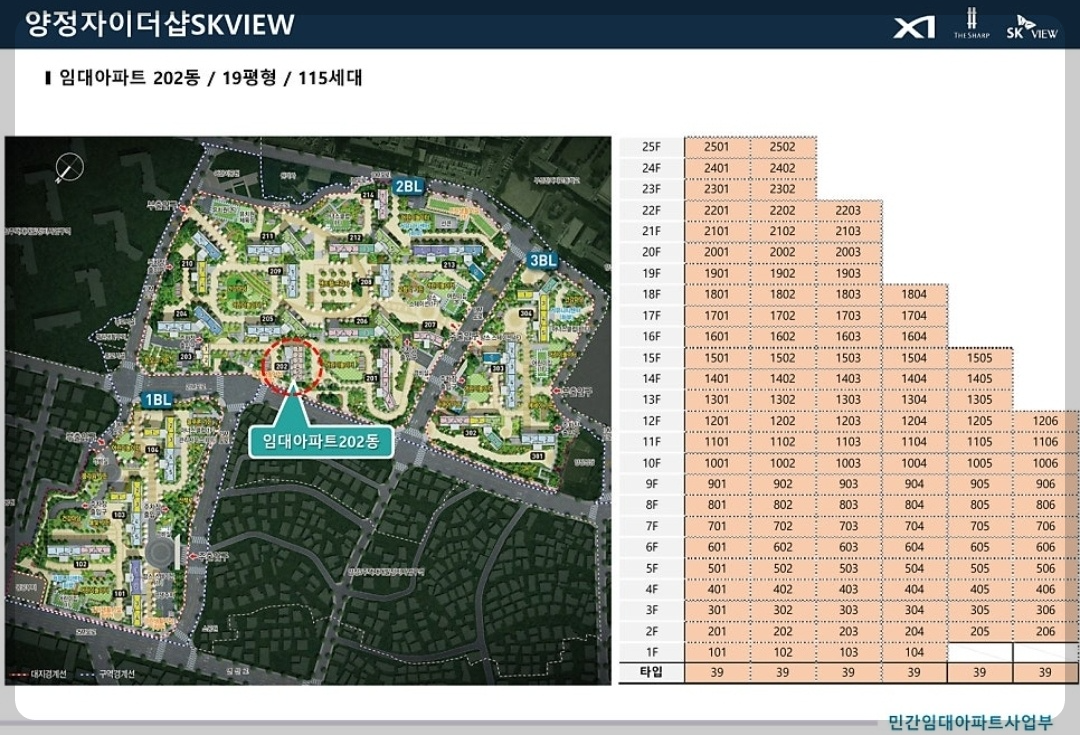Click the 민간임대아파트사업부 footer text
1080x735 pixels.
click(x=970, y=721)
